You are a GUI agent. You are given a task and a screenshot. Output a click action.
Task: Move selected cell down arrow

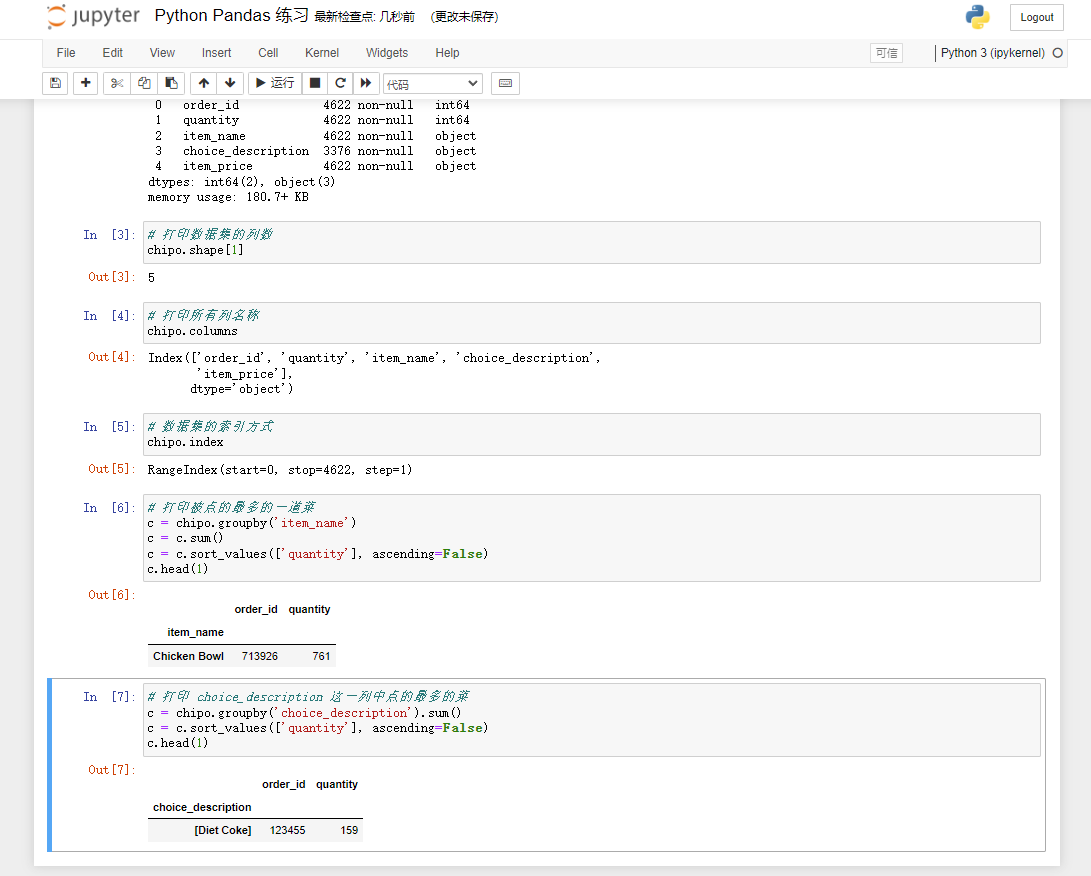[x=230, y=83]
